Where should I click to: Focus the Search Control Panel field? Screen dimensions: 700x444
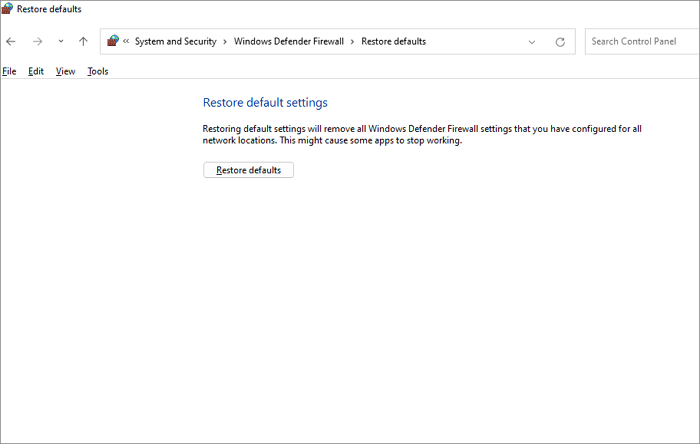(642, 42)
